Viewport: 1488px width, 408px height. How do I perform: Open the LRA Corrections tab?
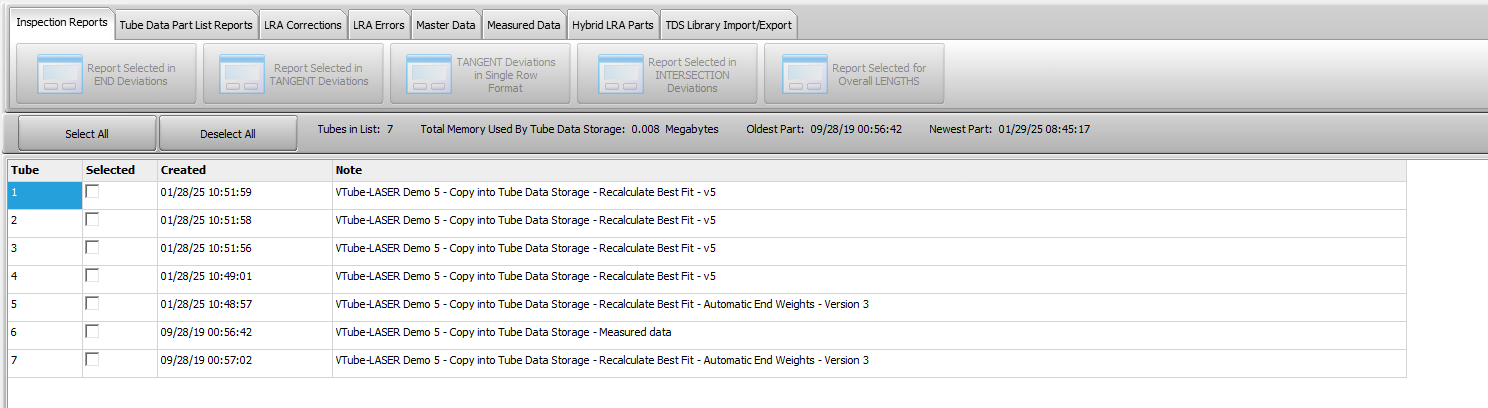click(x=303, y=25)
